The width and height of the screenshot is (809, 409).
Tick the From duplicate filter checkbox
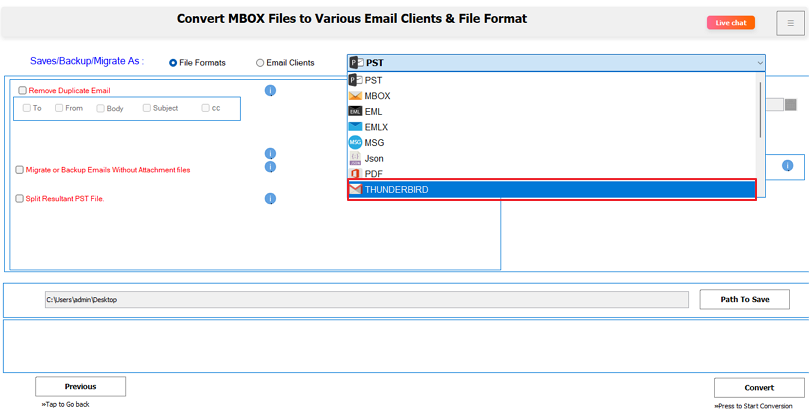[x=59, y=108]
